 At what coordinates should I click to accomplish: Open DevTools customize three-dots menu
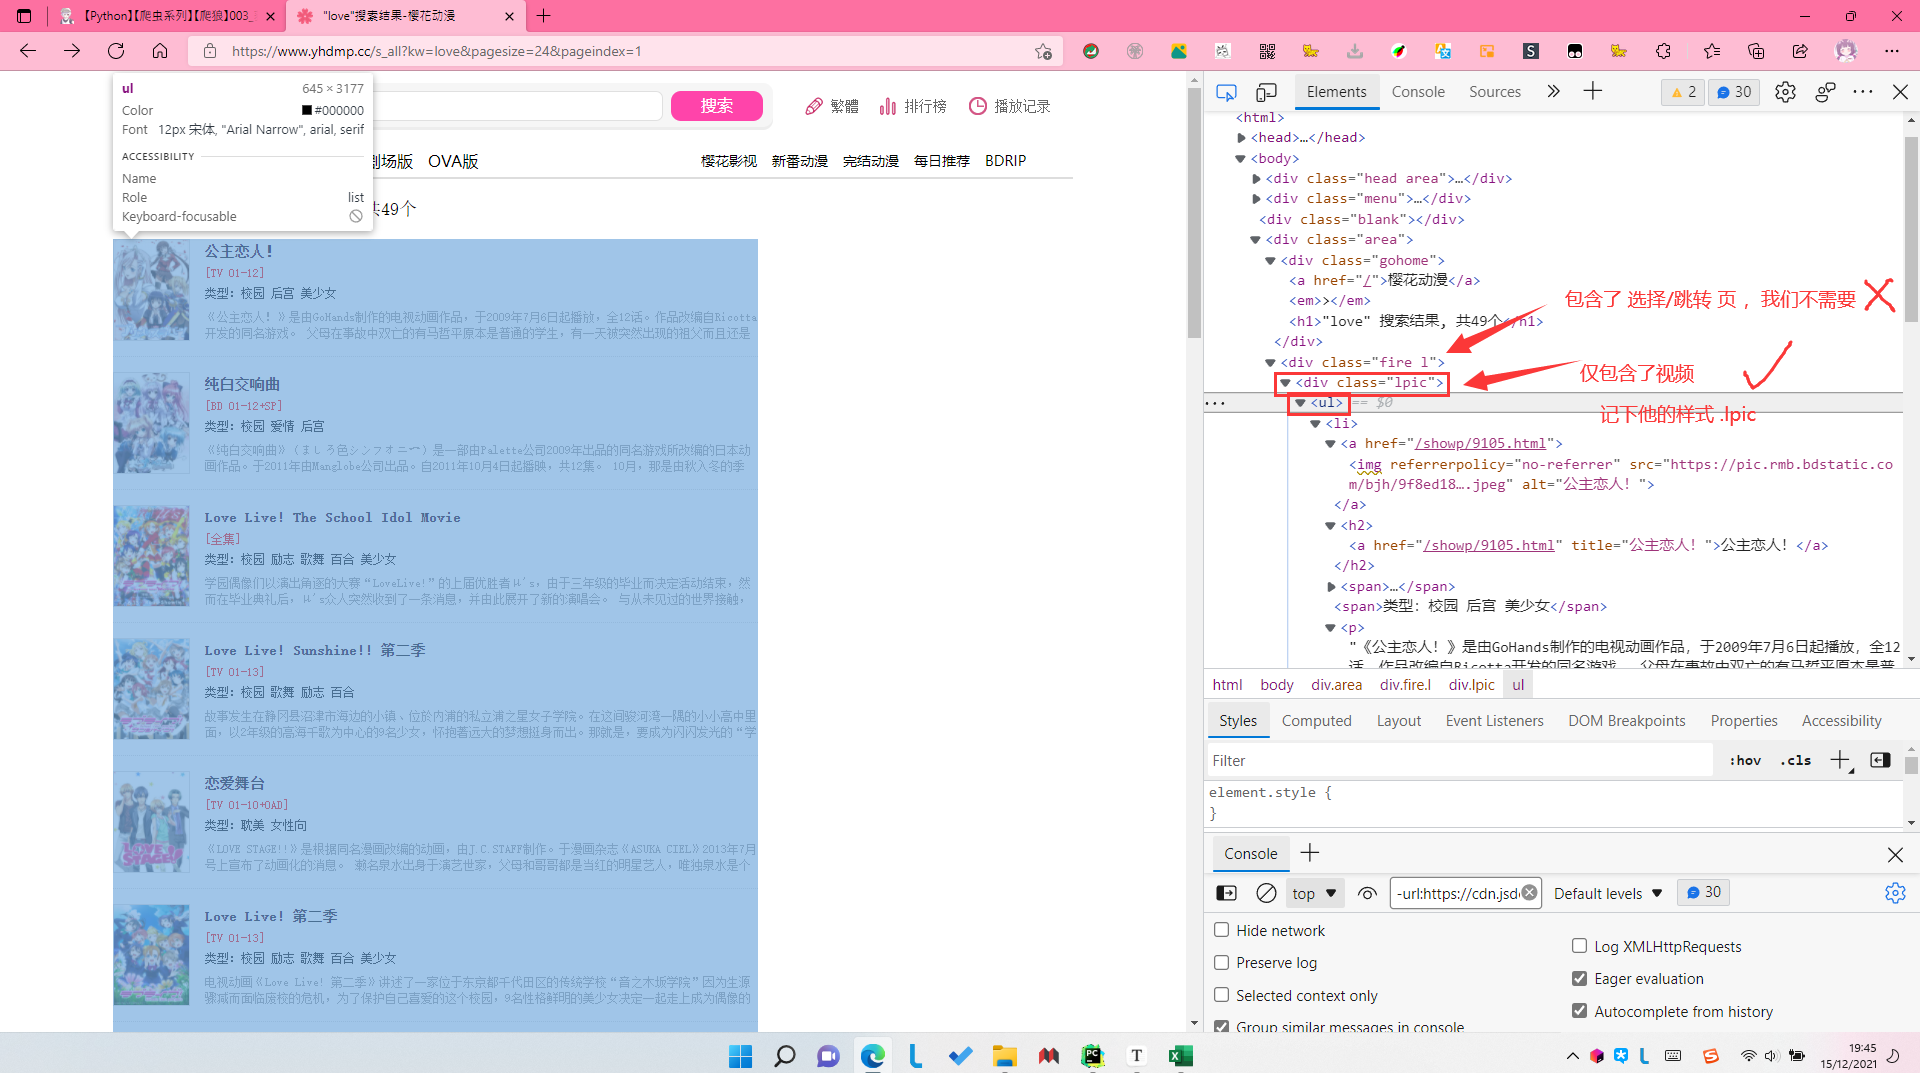[1863, 92]
